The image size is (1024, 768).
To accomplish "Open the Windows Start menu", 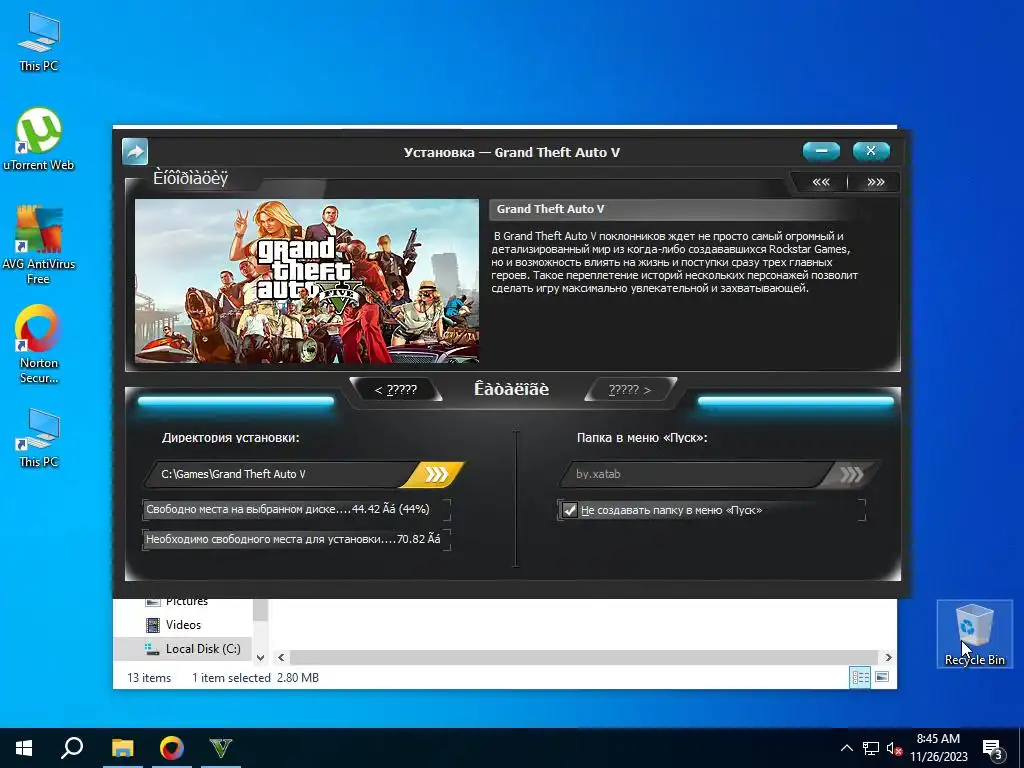I will click(24, 748).
